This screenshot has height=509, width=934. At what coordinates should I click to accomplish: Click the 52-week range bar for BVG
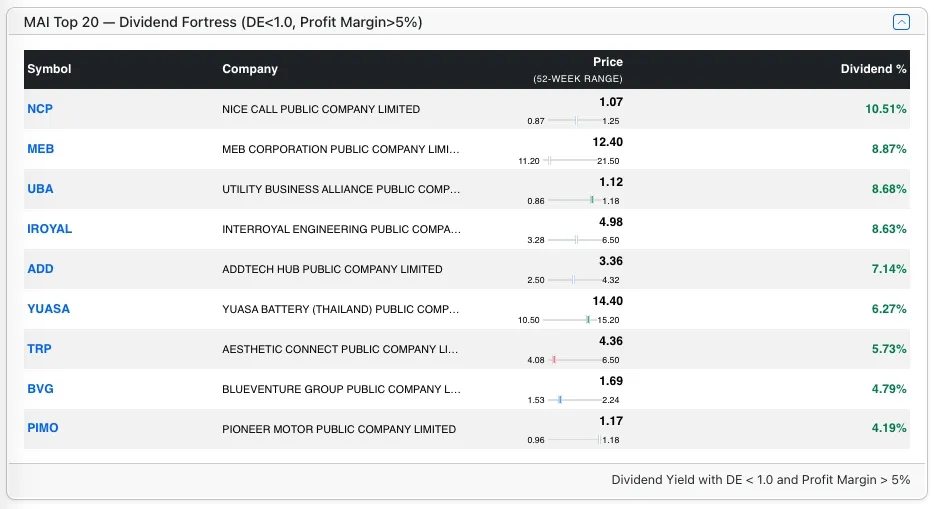click(574, 399)
